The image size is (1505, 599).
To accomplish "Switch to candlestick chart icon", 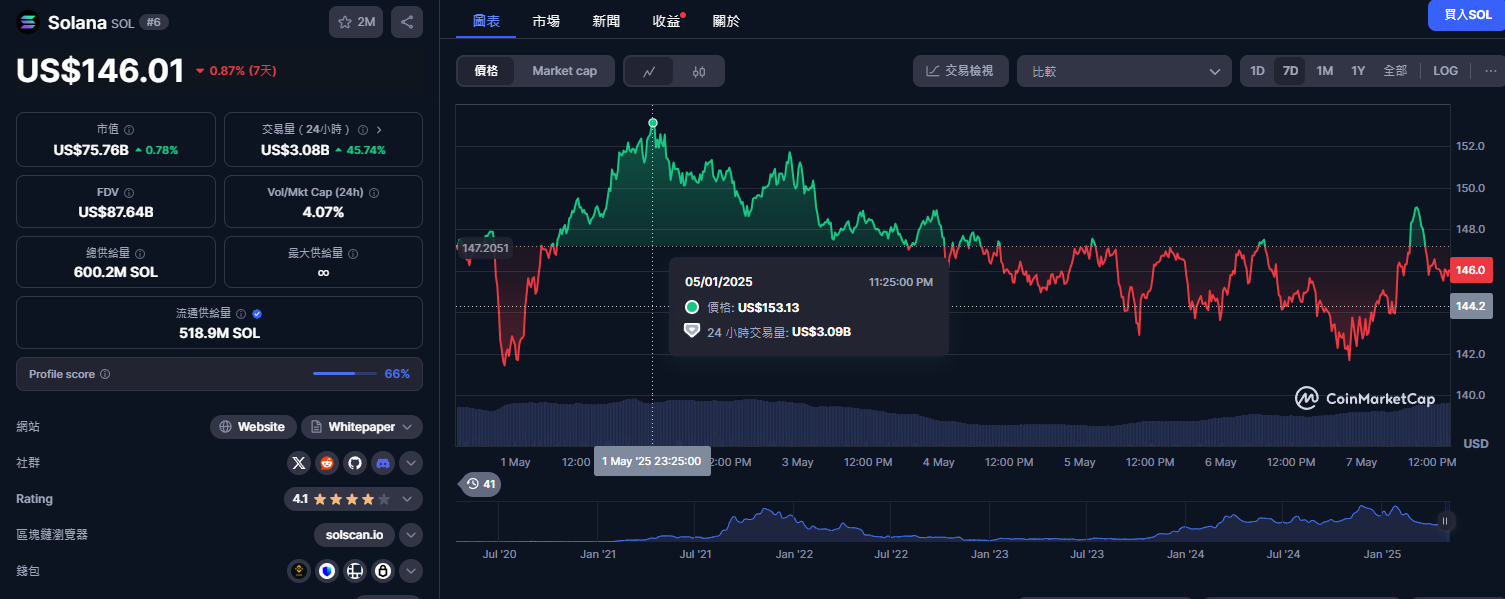I will 698,71.
